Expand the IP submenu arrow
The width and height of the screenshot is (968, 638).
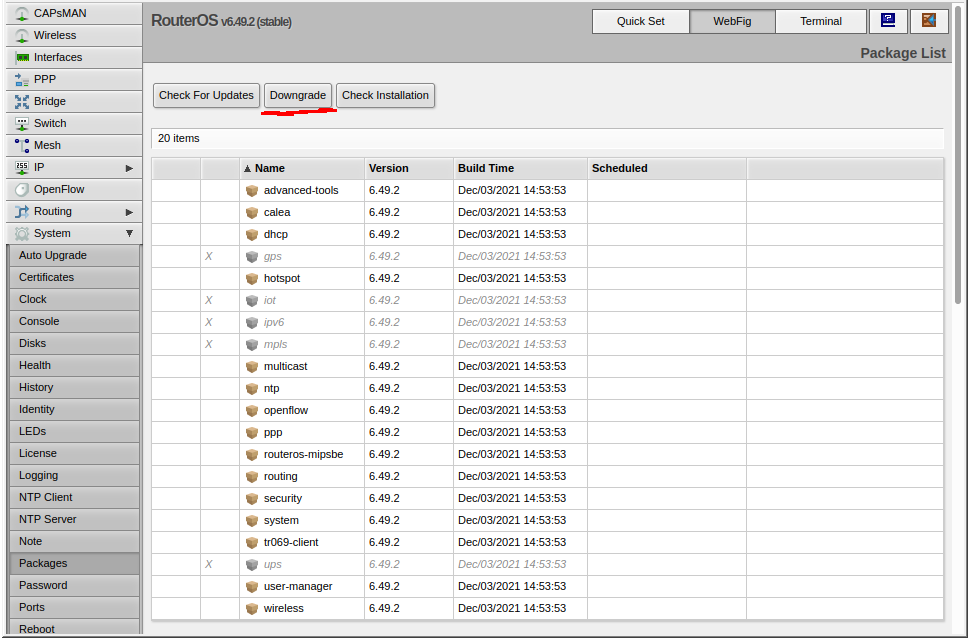click(129, 168)
